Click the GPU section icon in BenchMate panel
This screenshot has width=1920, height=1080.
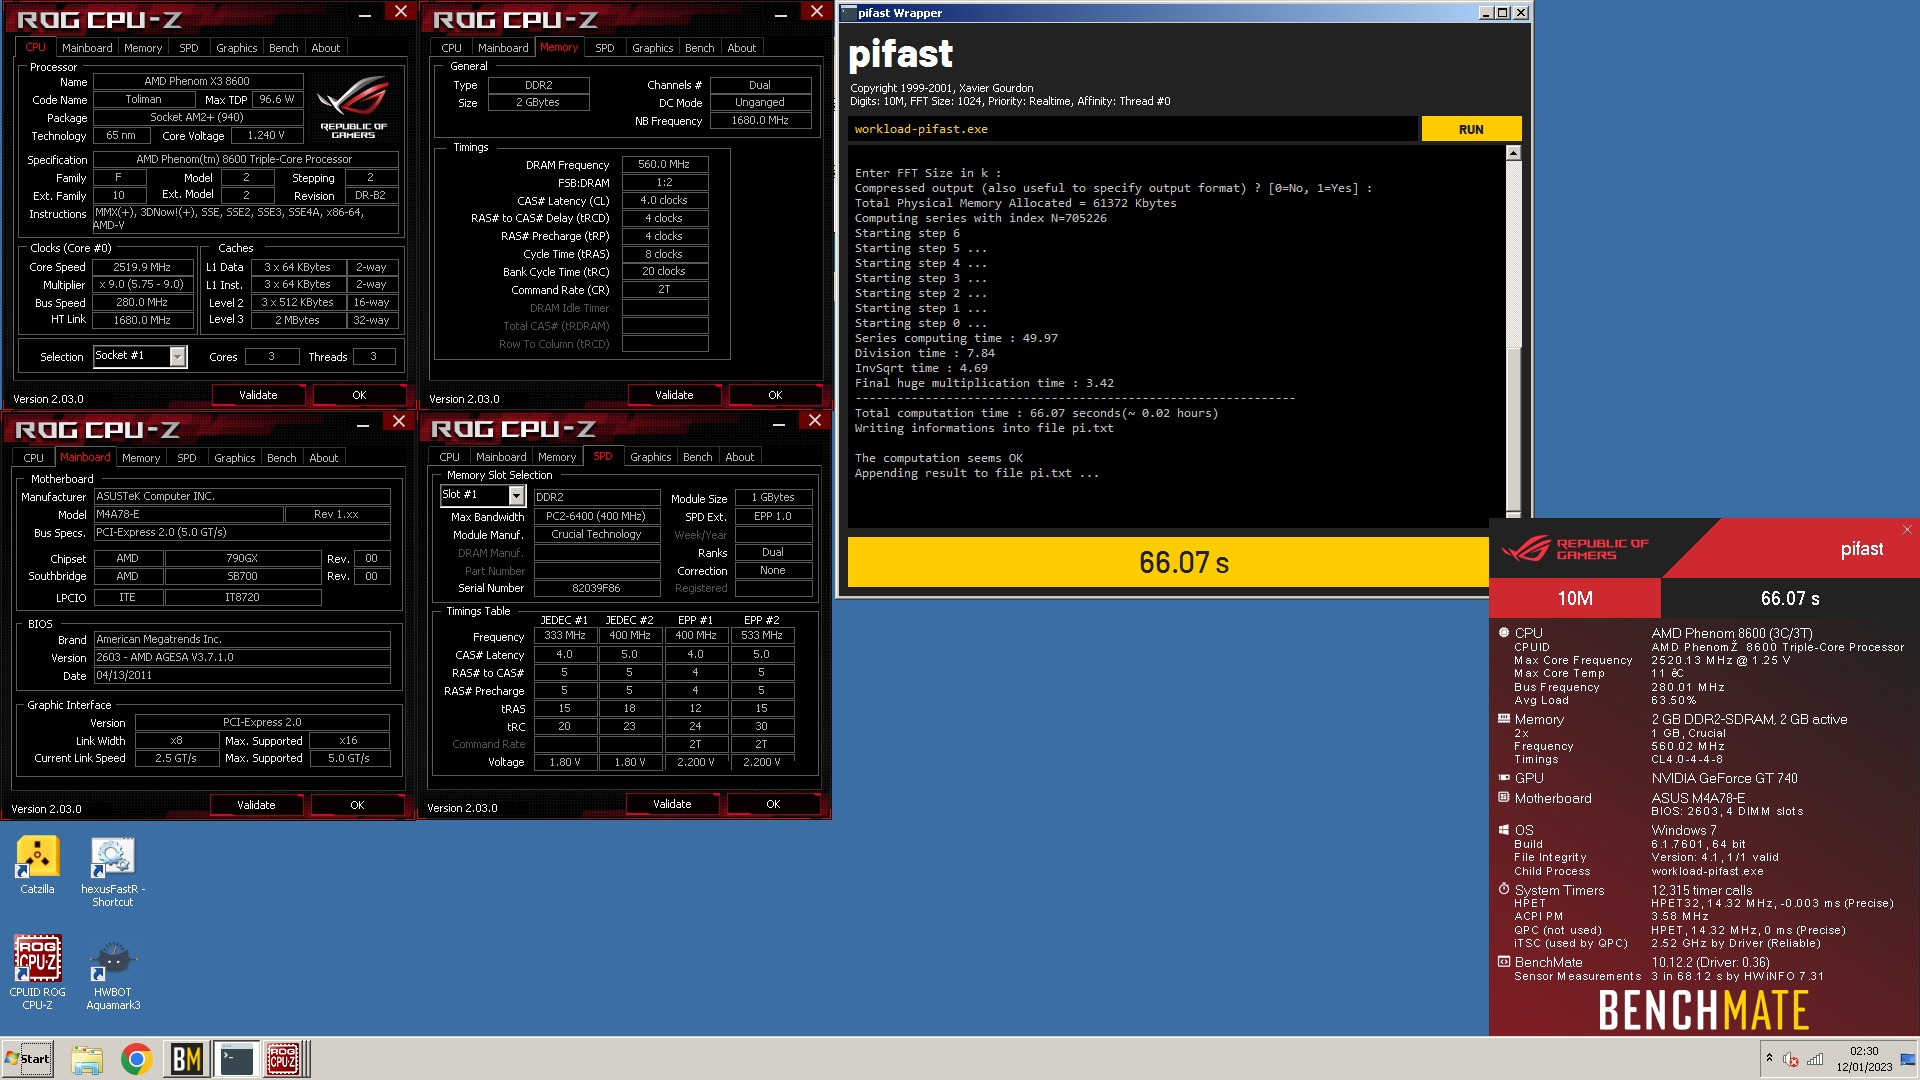(1503, 778)
